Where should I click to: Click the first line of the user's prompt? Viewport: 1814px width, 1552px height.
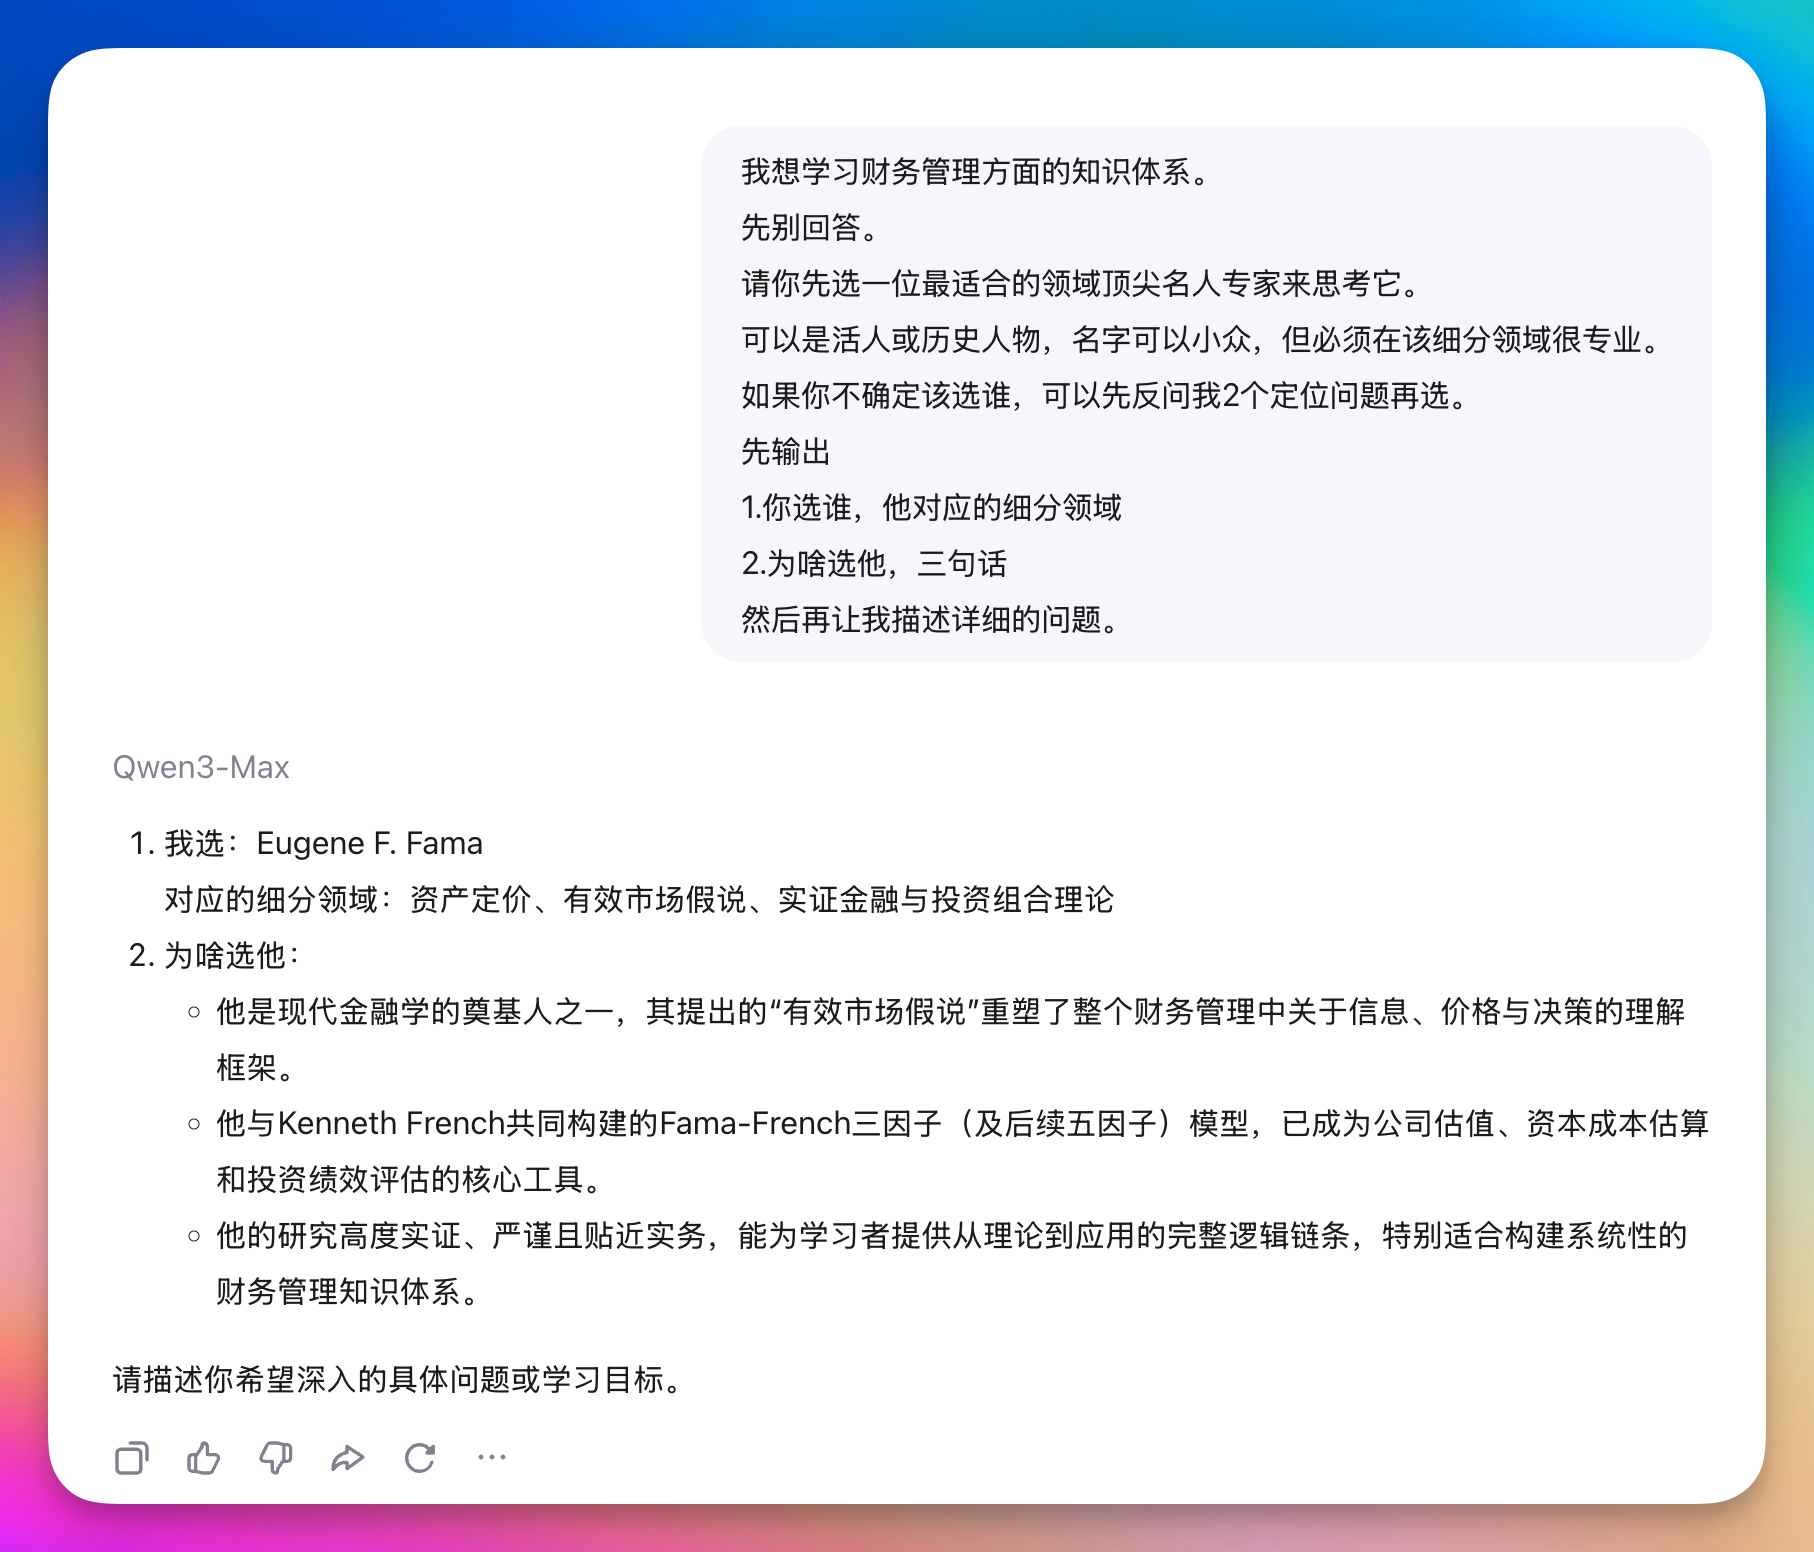(x=973, y=172)
